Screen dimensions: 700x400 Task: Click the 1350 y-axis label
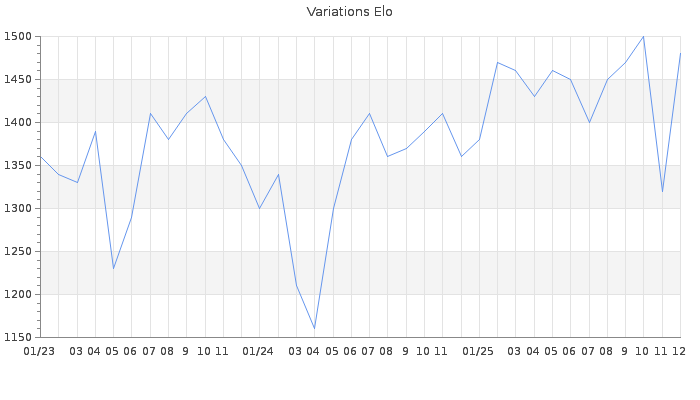18,166
